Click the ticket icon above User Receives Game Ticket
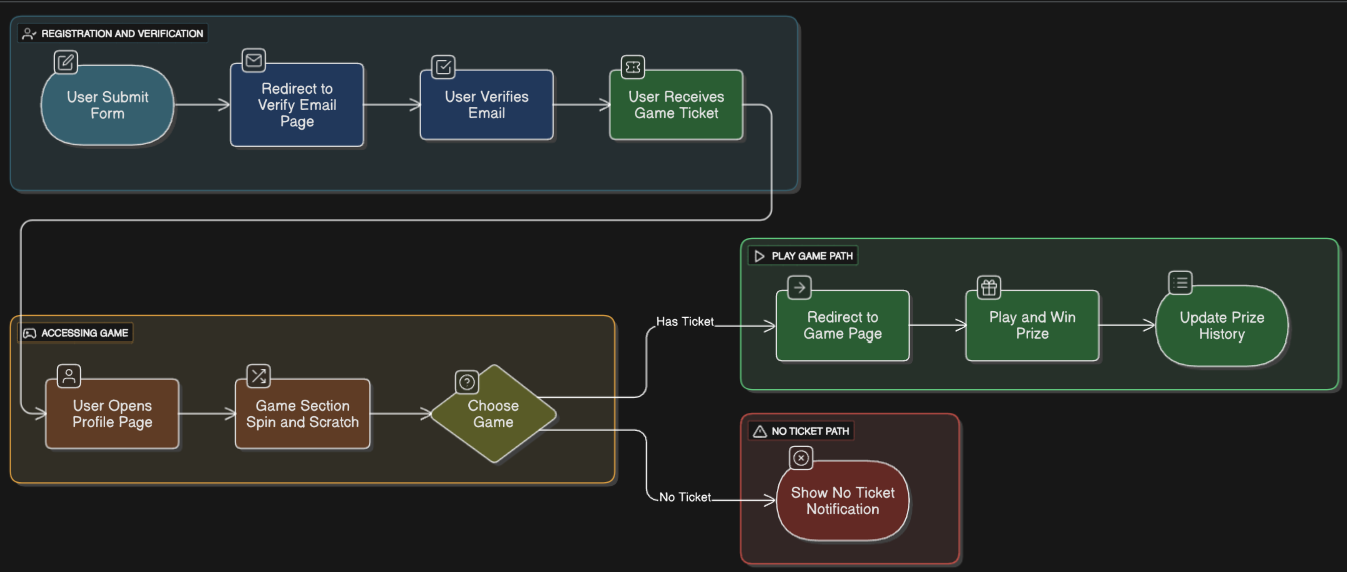This screenshot has width=1347, height=572. (x=633, y=67)
